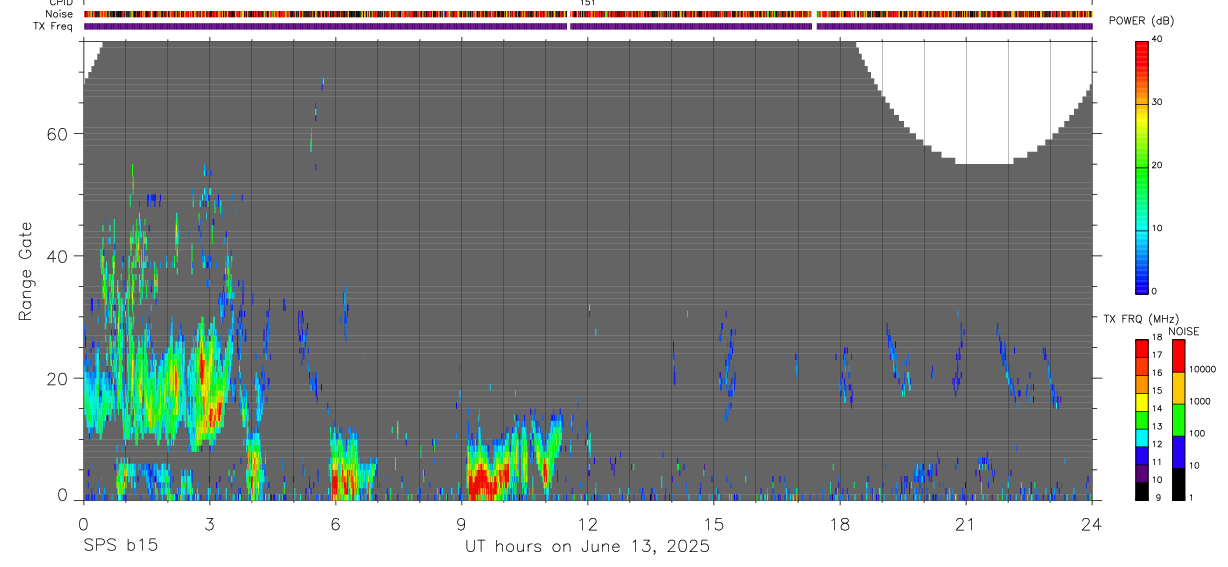Select the yellow swatch between 14 and 15 MHz

pos(1141,400)
